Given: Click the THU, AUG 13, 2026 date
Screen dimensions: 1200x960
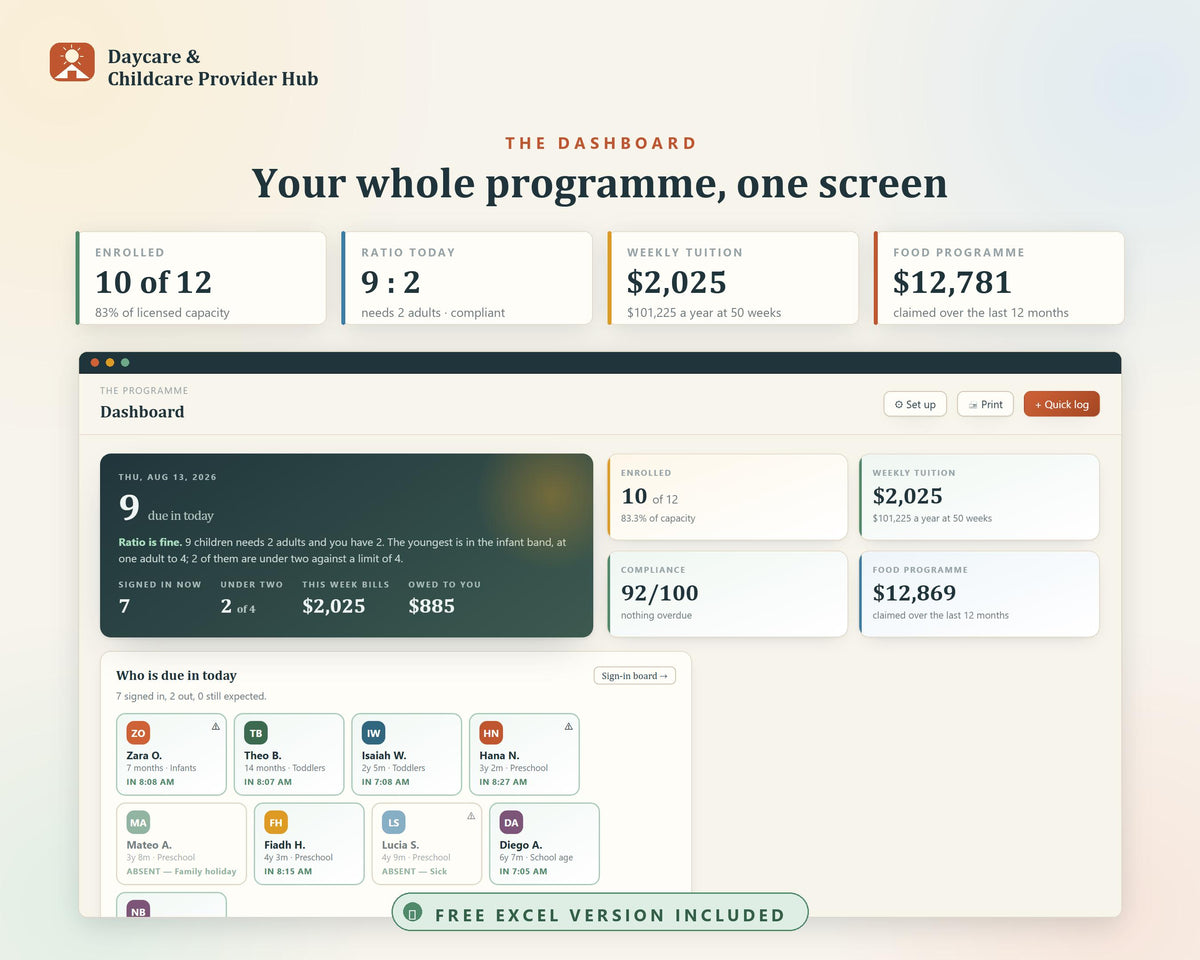Looking at the screenshot, I should [167, 477].
